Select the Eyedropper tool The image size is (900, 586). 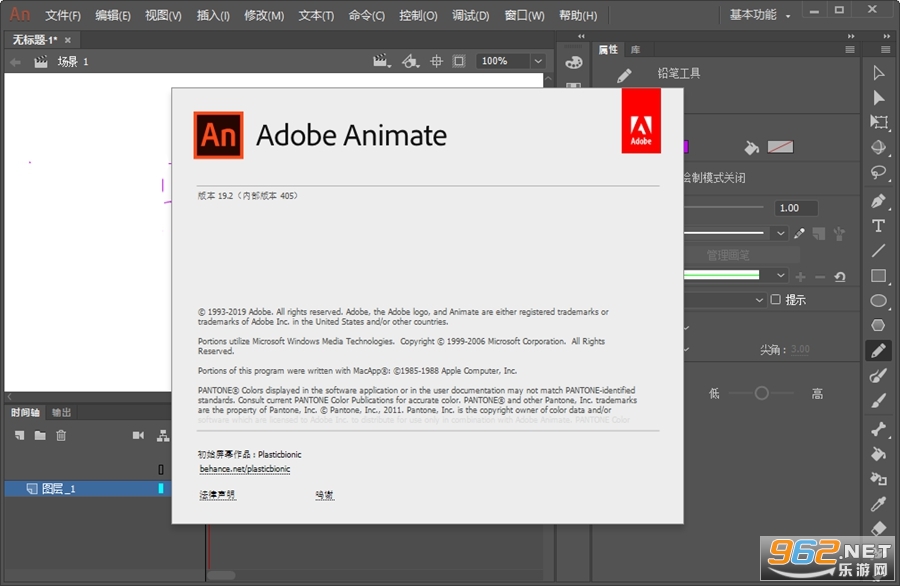click(x=878, y=503)
